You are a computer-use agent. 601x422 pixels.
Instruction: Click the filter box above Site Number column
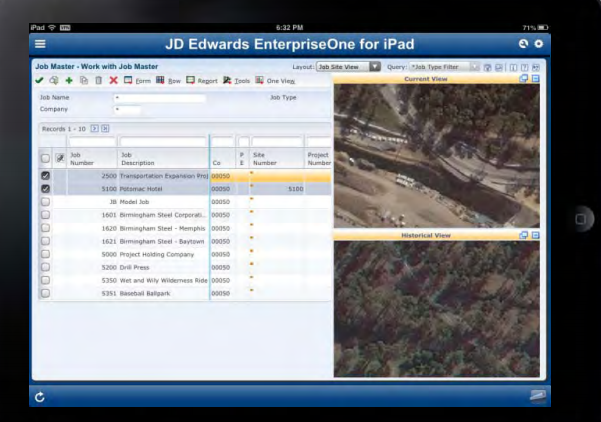tap(277, 142)
